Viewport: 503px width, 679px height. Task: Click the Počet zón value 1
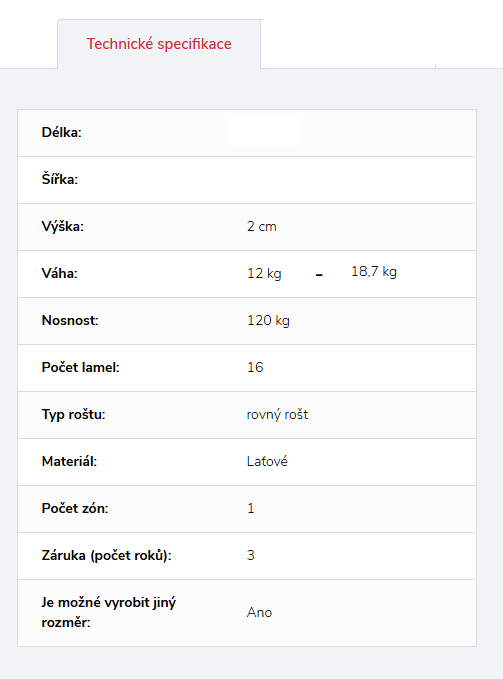(251, 508)
